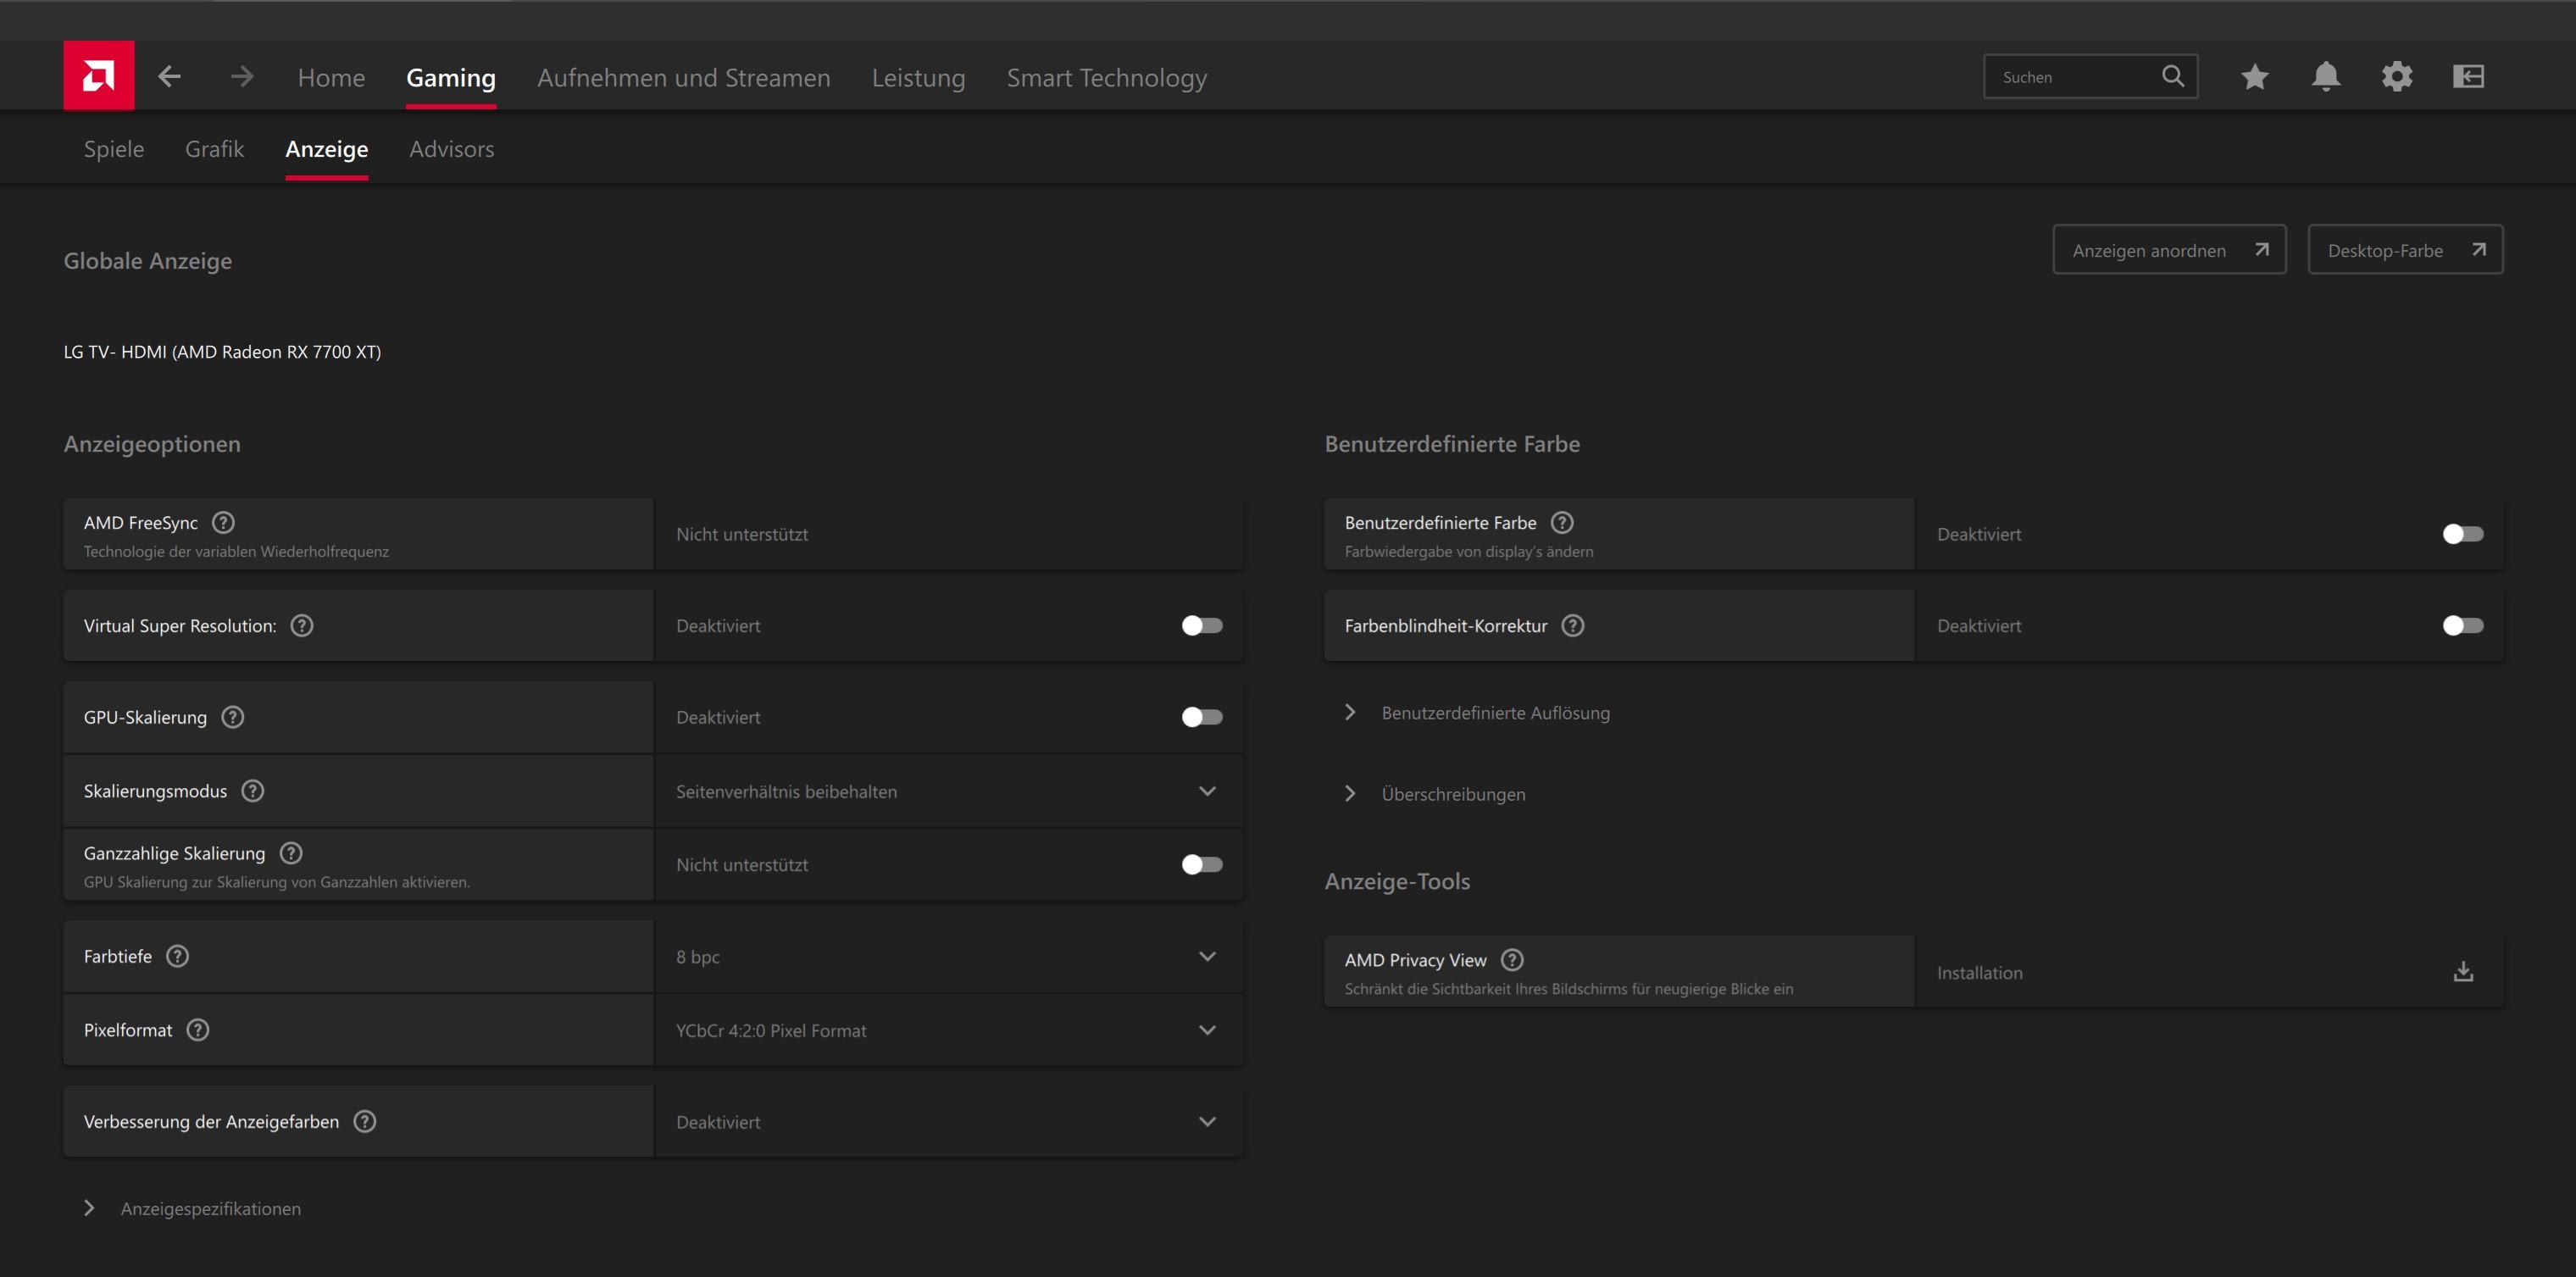Switch to Home tab
This screenshot has width=2576, height=1277.
(331, 77)
